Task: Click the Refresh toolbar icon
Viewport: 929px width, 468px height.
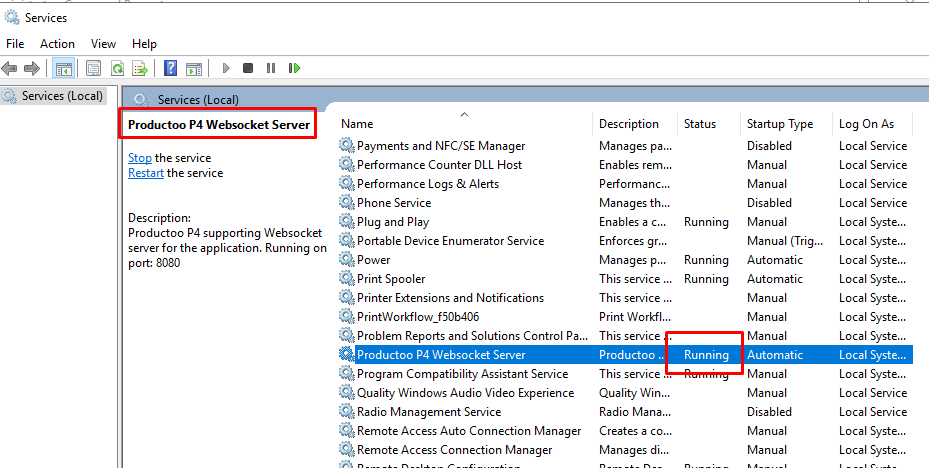Action: pos(117,68)
